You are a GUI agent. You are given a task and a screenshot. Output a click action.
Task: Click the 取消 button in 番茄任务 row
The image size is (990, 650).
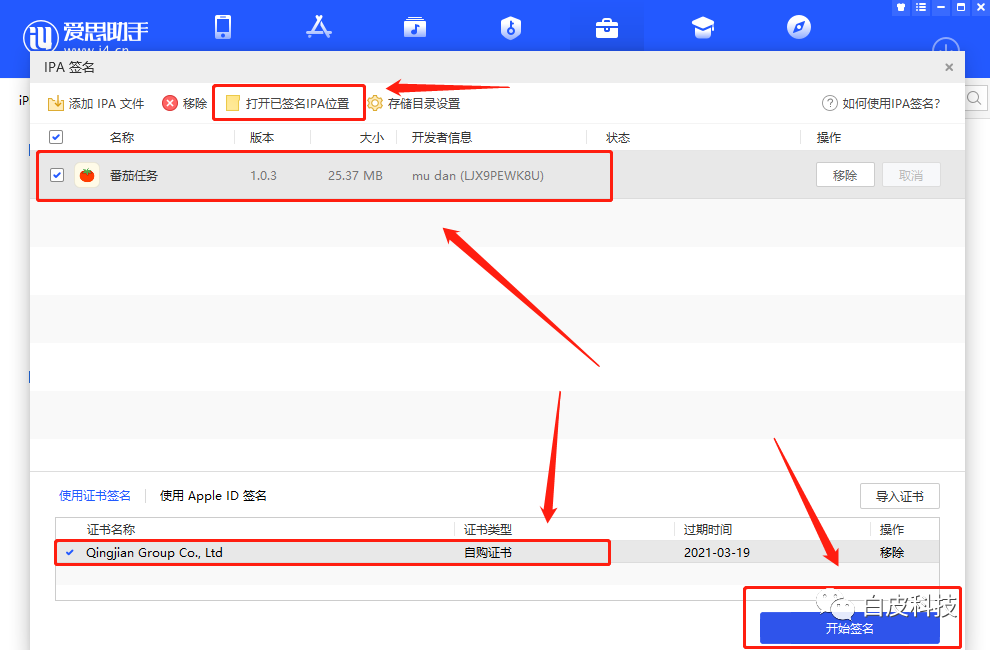click(x=911, y=175)
